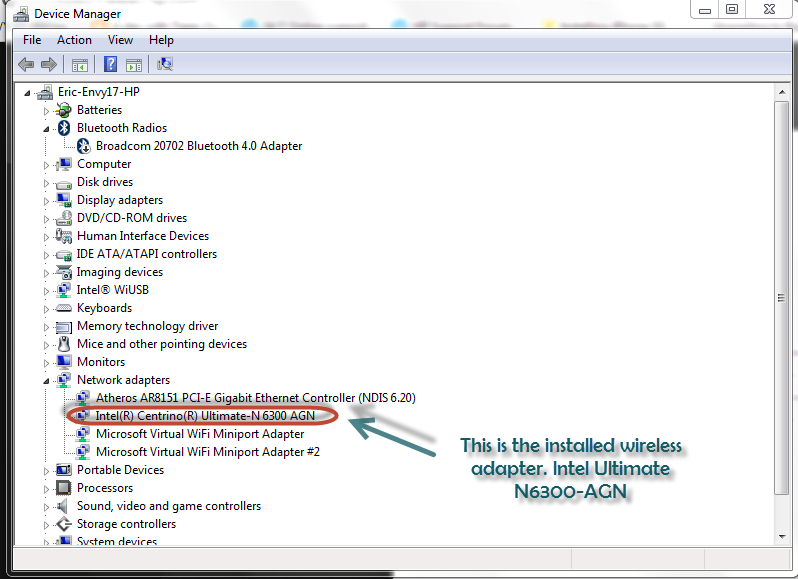Viewport: 798px width, 579px height.
Task: Select Microsoft Virtual WiFi Miniport Adapter #2
Action: click(x=208, y=452)
